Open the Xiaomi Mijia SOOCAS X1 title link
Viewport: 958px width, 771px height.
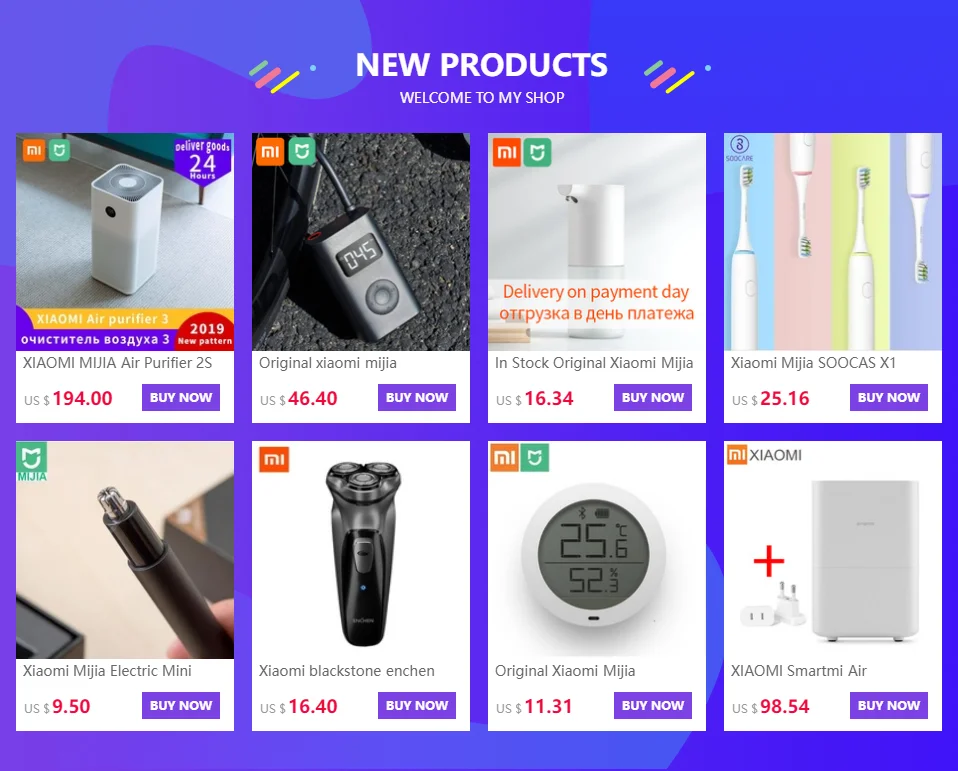click(x=813, y=363)
